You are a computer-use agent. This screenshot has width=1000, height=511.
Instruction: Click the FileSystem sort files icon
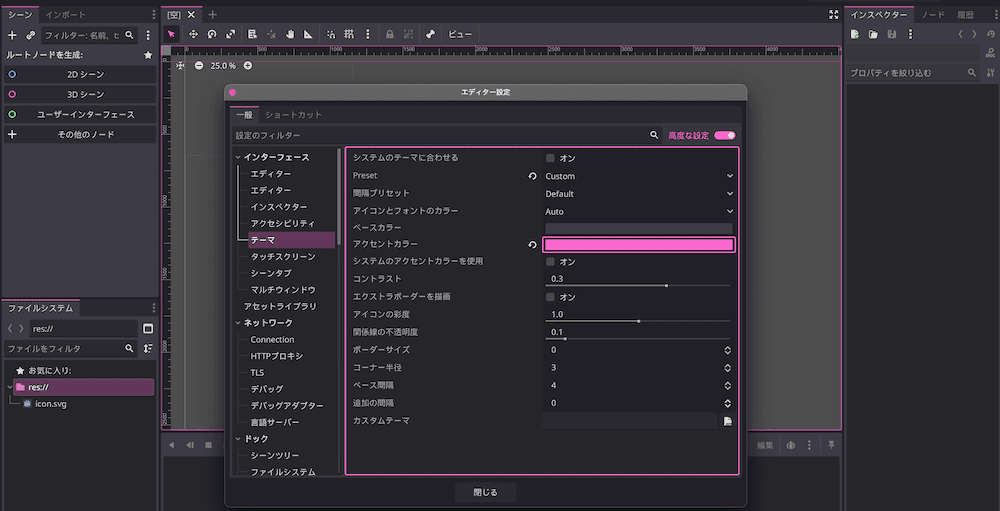coord(148,348)
